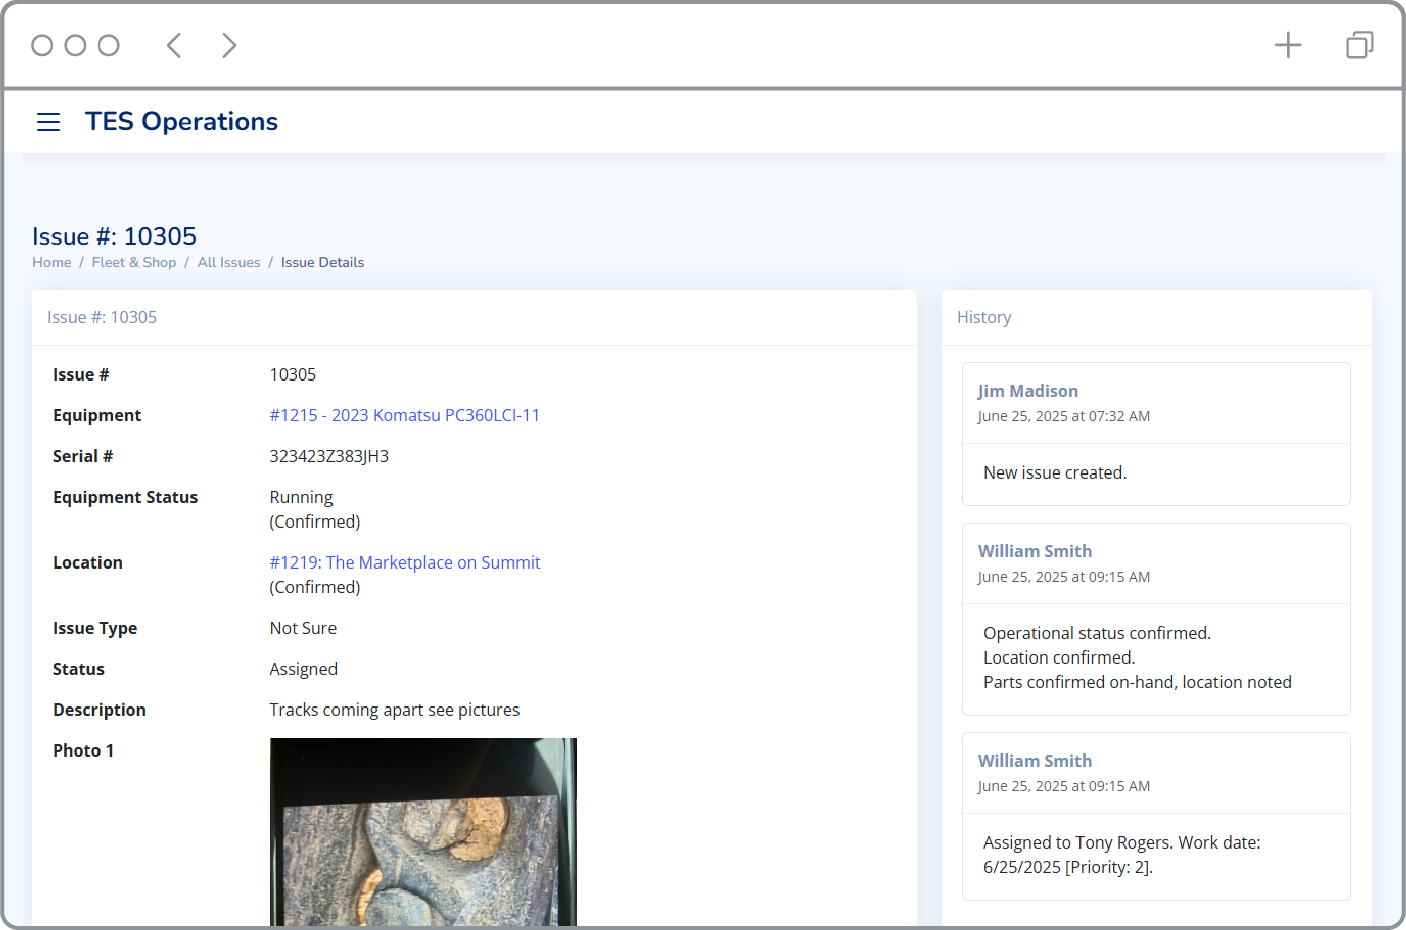Select the Issue Details breadcrumb item
Image resolution: width=1406 pixels, height=930 pixels.
click(x=322, y=262)
